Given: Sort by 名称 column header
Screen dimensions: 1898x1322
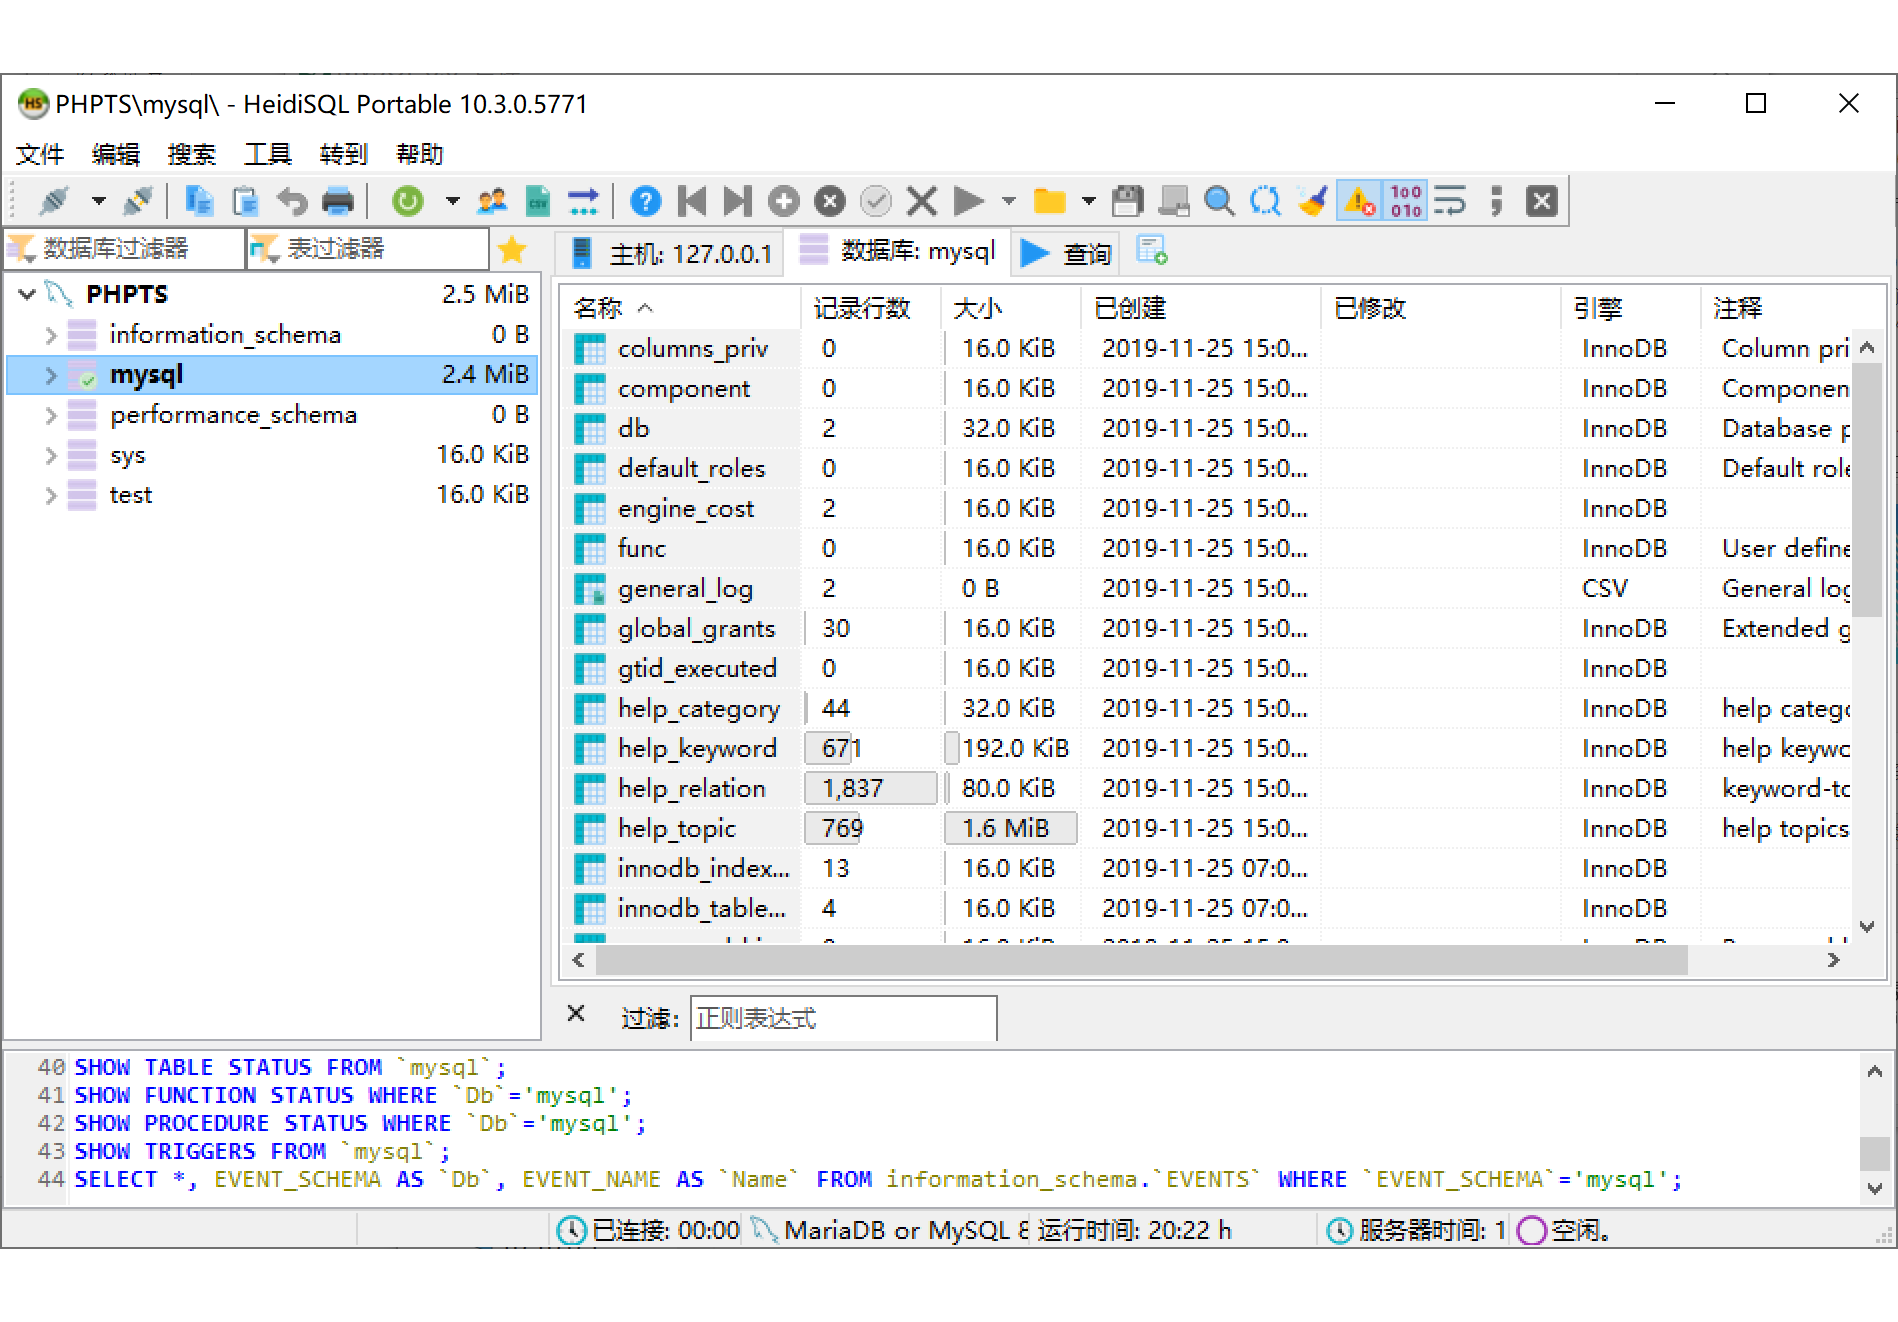Looking at the screenshot, I should pos(681,308).
